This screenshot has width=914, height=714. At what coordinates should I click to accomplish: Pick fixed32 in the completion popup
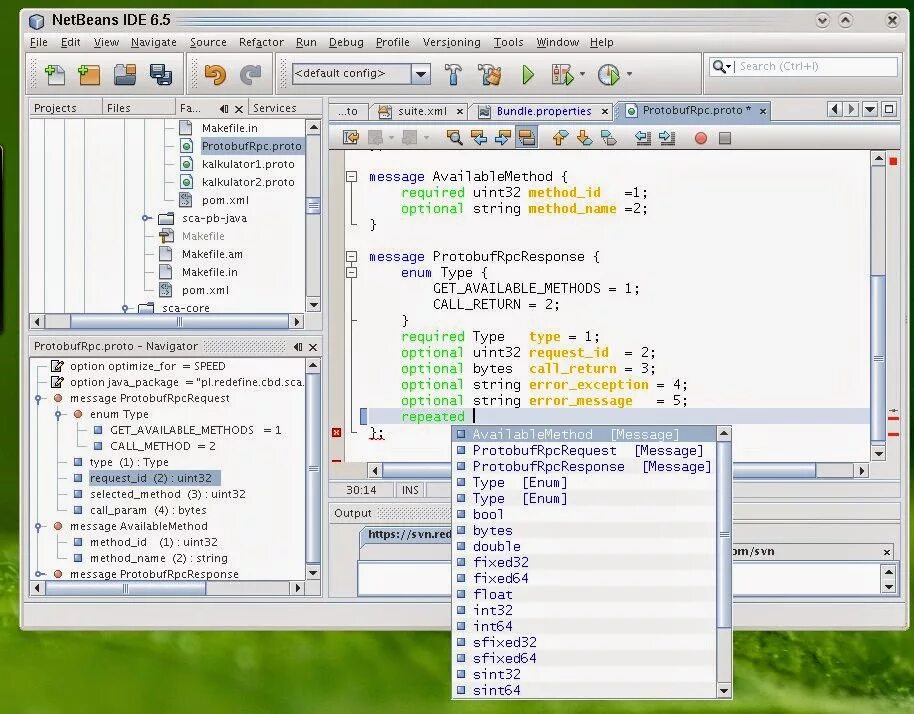(x=585, y=562)
